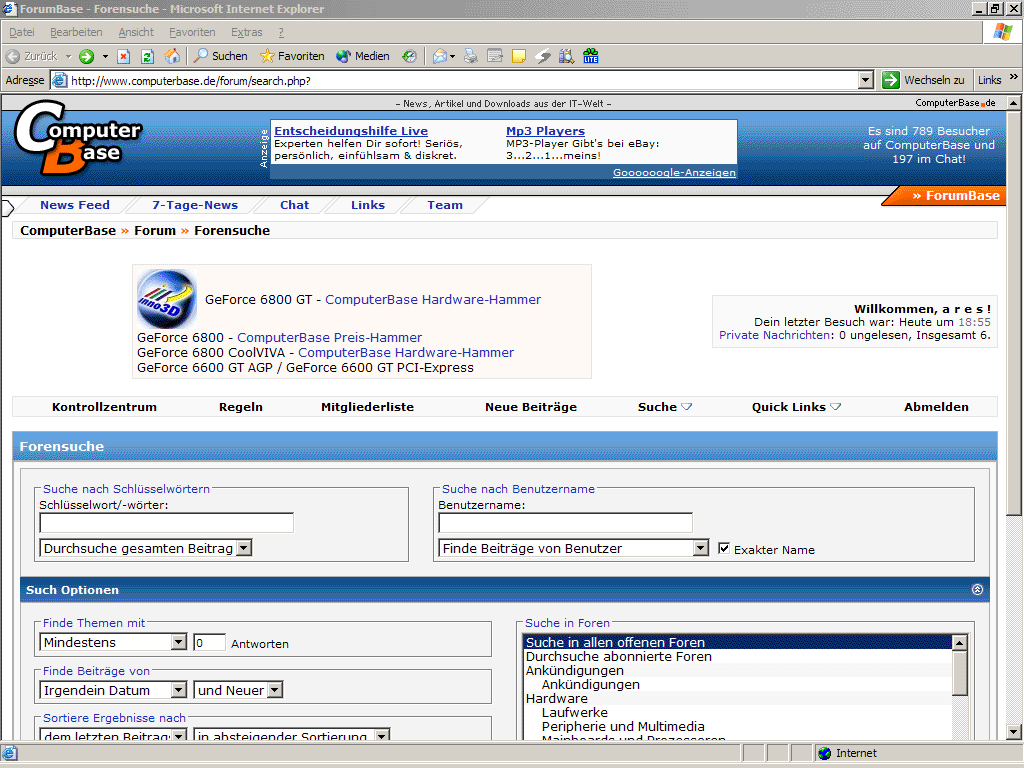The image size is (1024, 768).
Task: Click the page icon in the address bar
Action: tap(59, 80)
